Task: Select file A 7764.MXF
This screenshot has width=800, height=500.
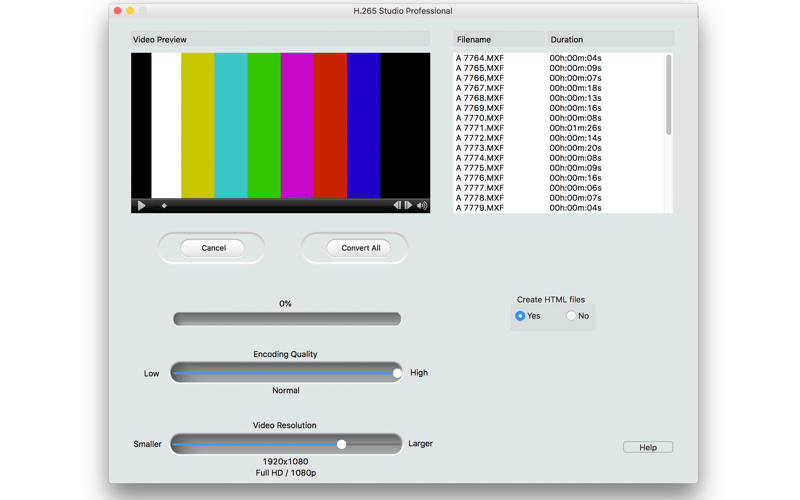Action: (480, 58)
